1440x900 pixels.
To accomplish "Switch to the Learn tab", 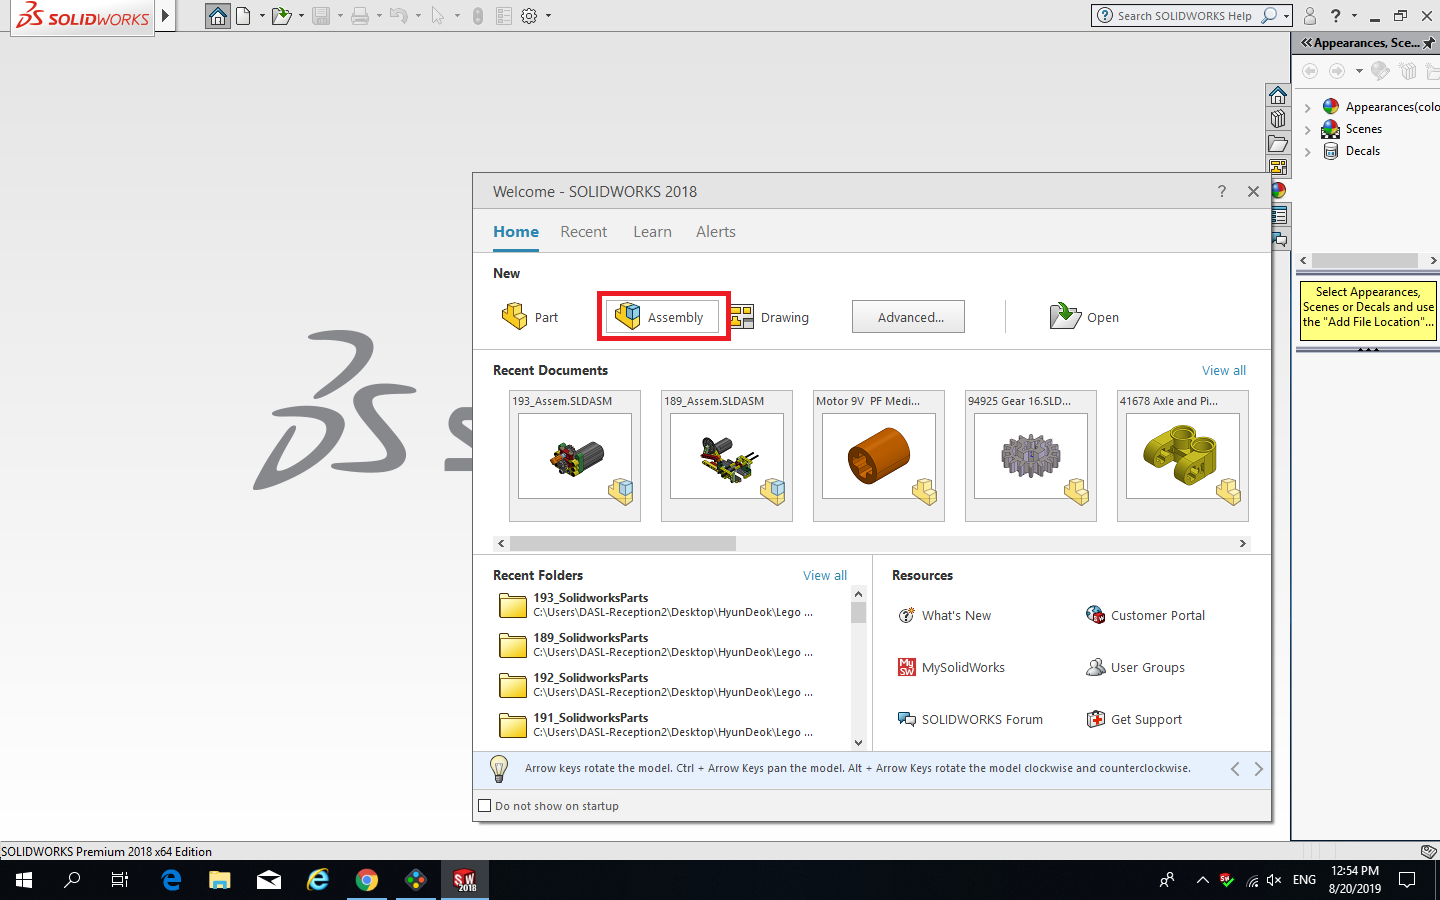I will (x=652, y=231).
